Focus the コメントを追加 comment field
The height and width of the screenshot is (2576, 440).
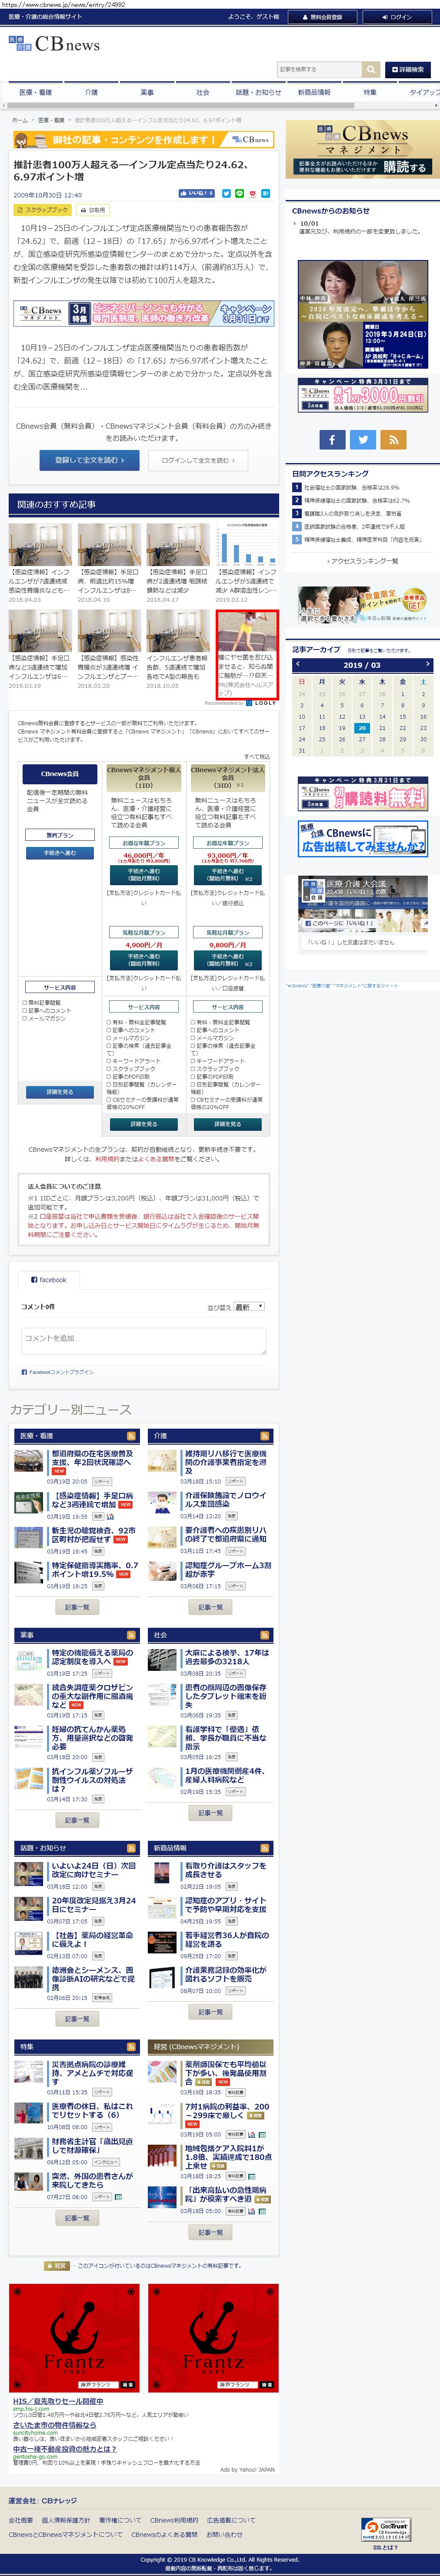click(x=143, y=1340)
